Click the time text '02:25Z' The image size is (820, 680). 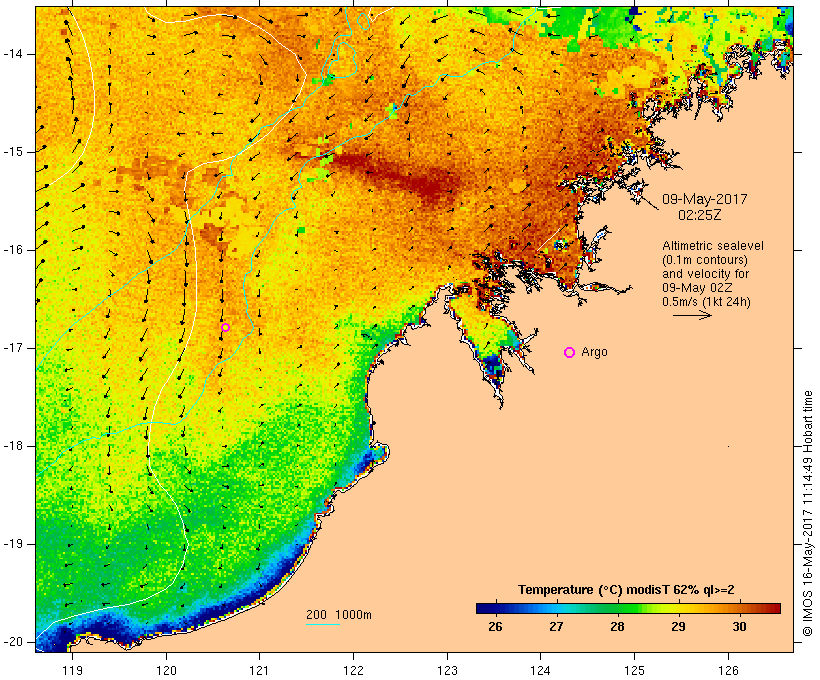pyautogui.click(x=700, y=215)
